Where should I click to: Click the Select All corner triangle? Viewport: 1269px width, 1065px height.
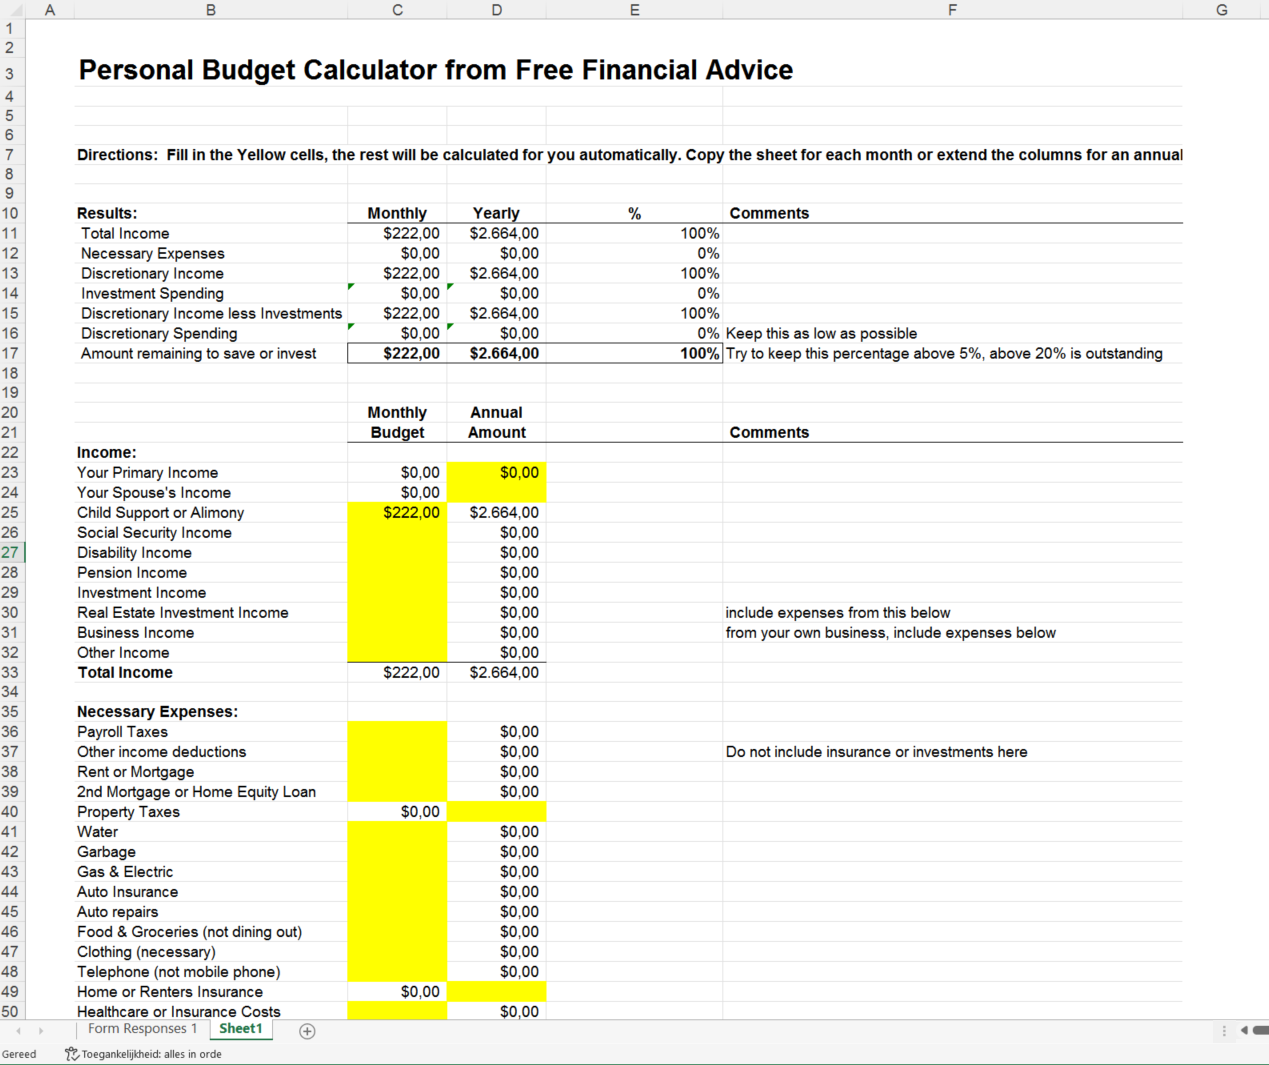coord(13,10)
